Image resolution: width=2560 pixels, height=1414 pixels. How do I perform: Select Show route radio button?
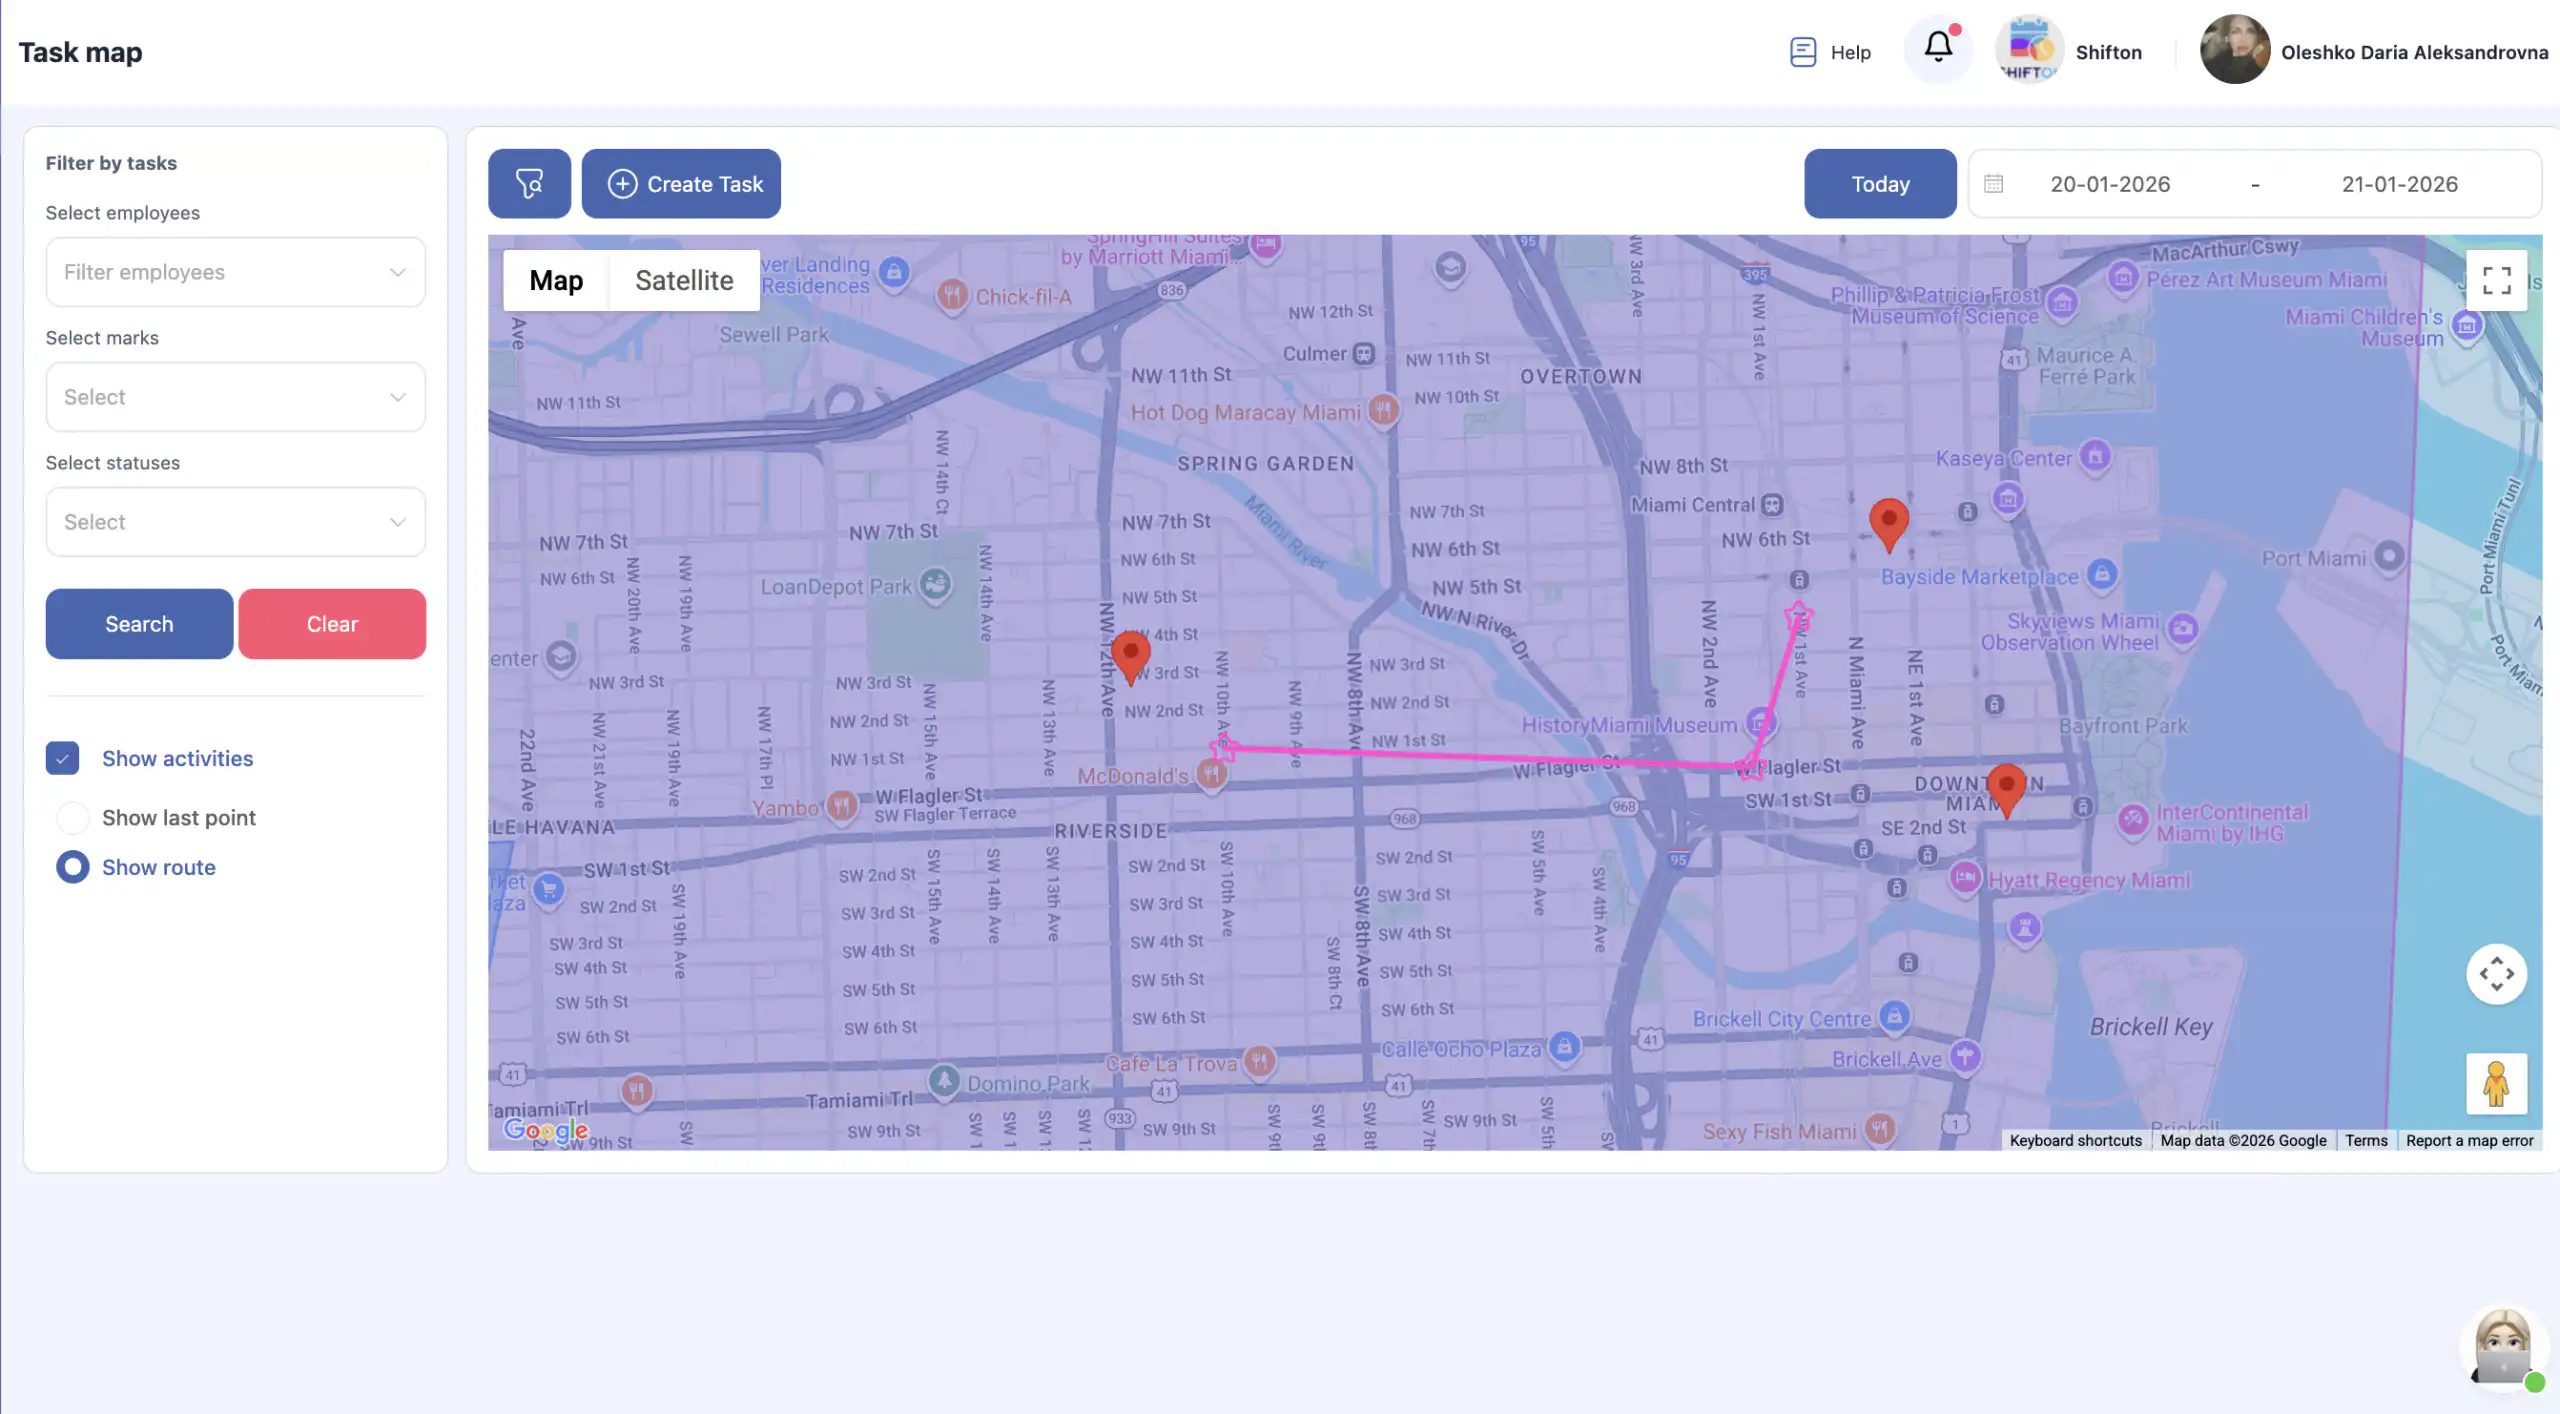tap(72, 867)
